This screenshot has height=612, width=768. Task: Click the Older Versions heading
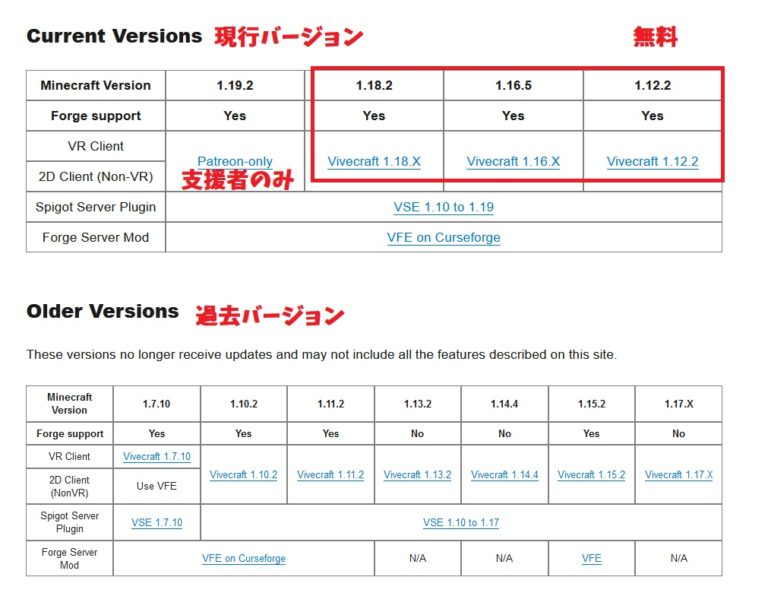[103, 311]
